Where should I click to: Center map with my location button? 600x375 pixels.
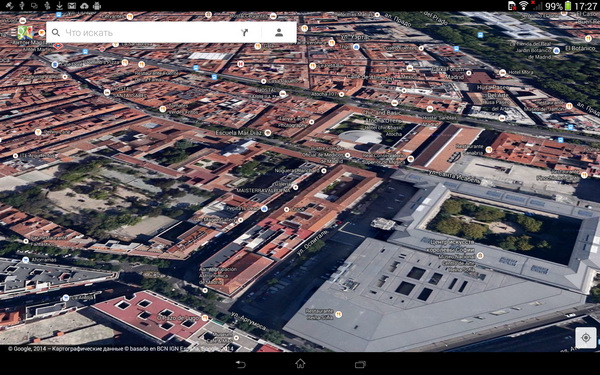click(x=585, y=338)
